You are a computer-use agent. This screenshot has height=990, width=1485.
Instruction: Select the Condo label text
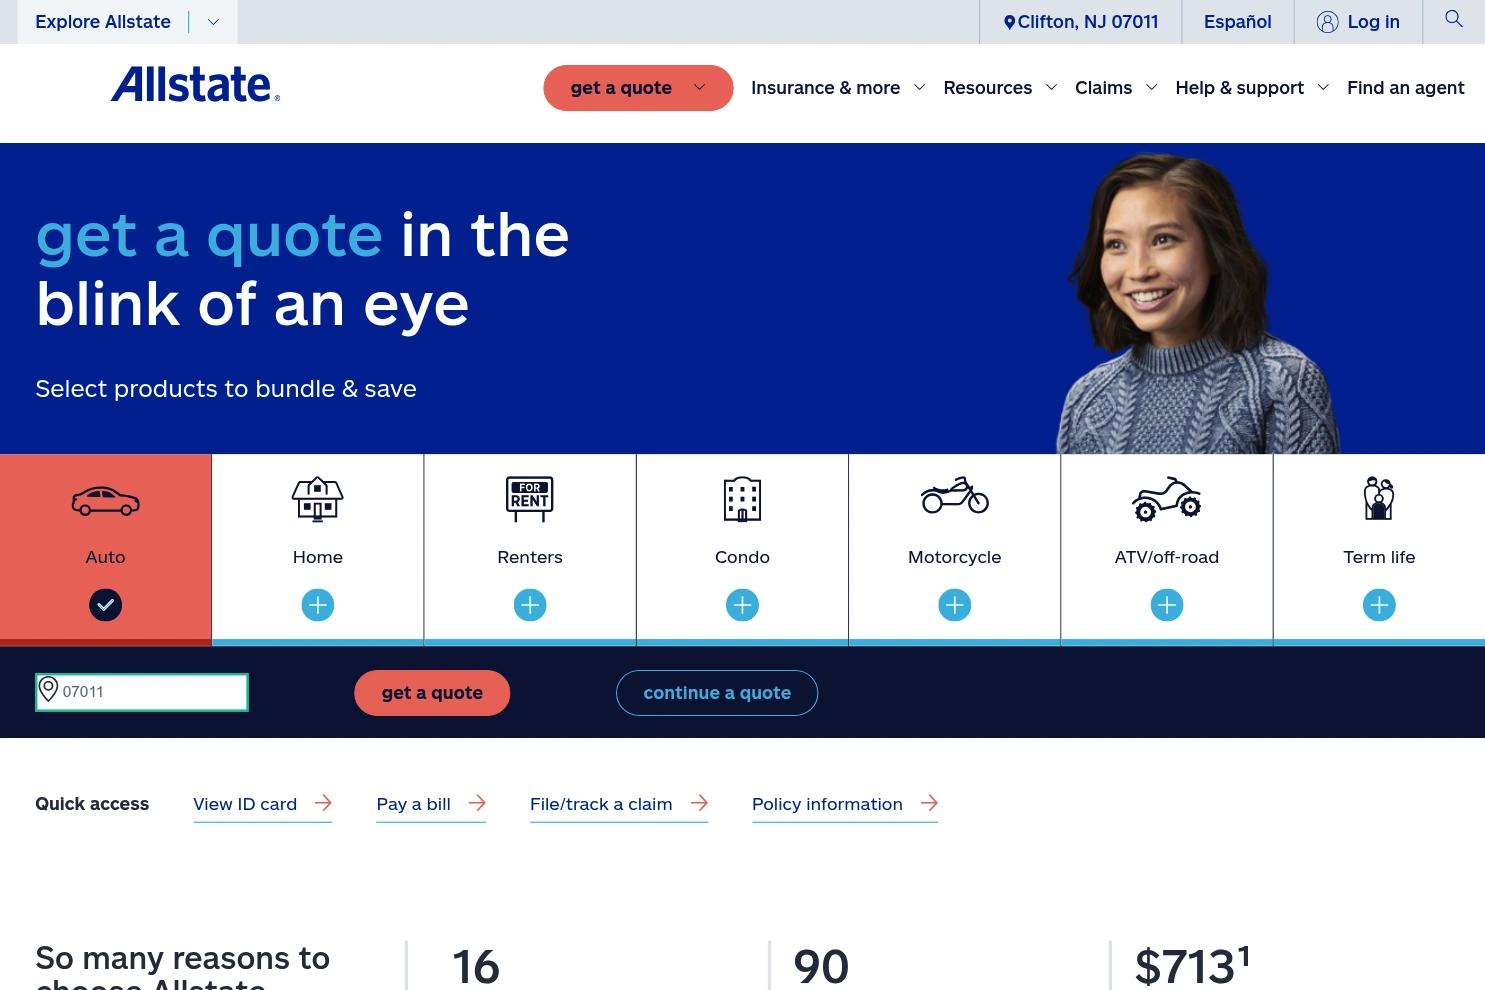coord(742,557)
